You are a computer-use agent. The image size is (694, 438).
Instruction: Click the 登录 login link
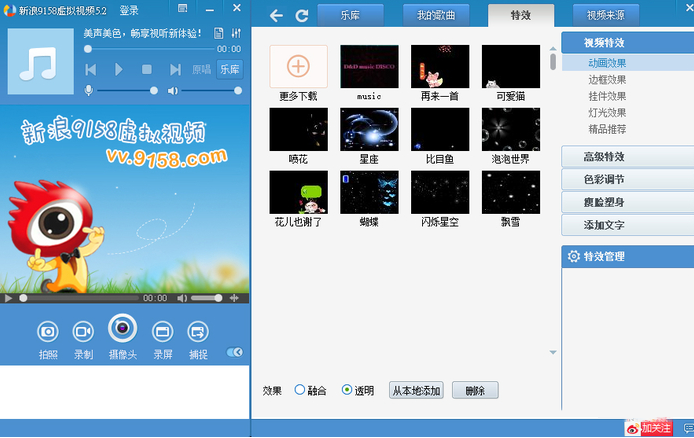[129, 10]
